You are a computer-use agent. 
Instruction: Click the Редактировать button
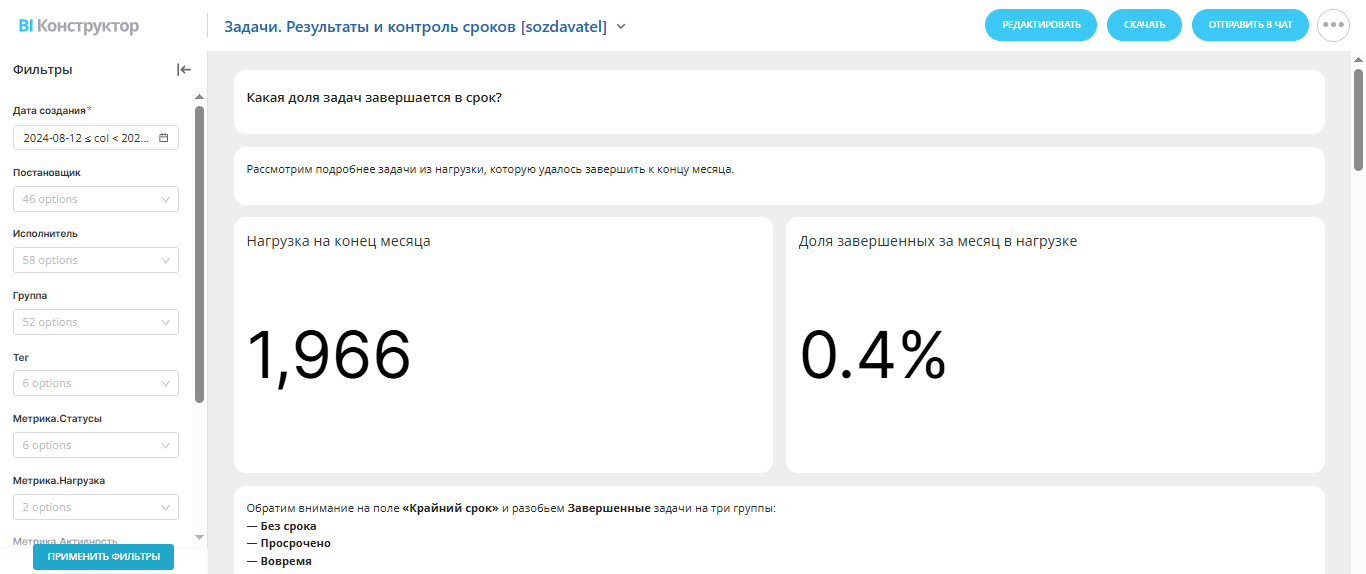pos(1041,25)
